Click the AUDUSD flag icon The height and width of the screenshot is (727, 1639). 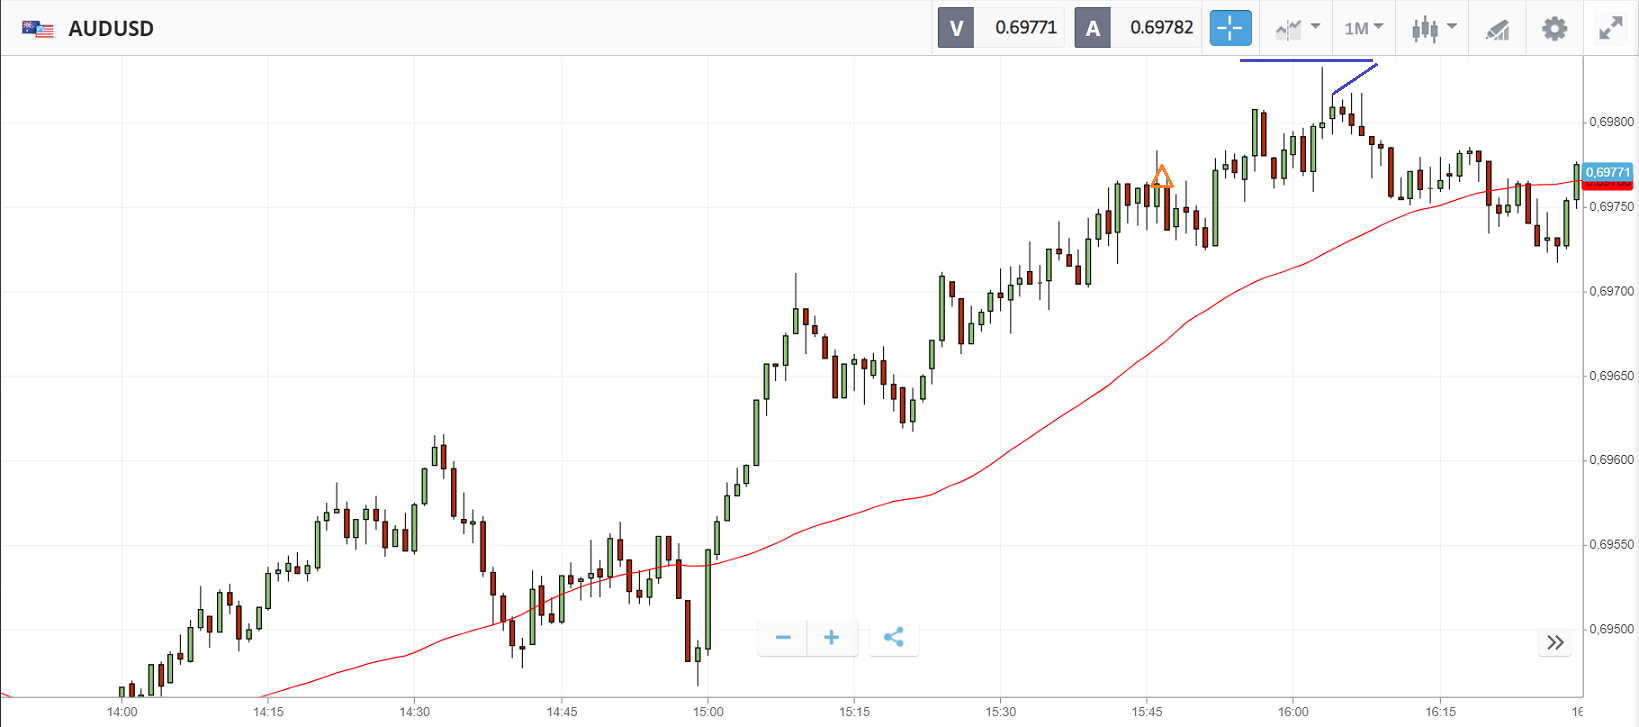pyautogui.click(x=38, y=28)
